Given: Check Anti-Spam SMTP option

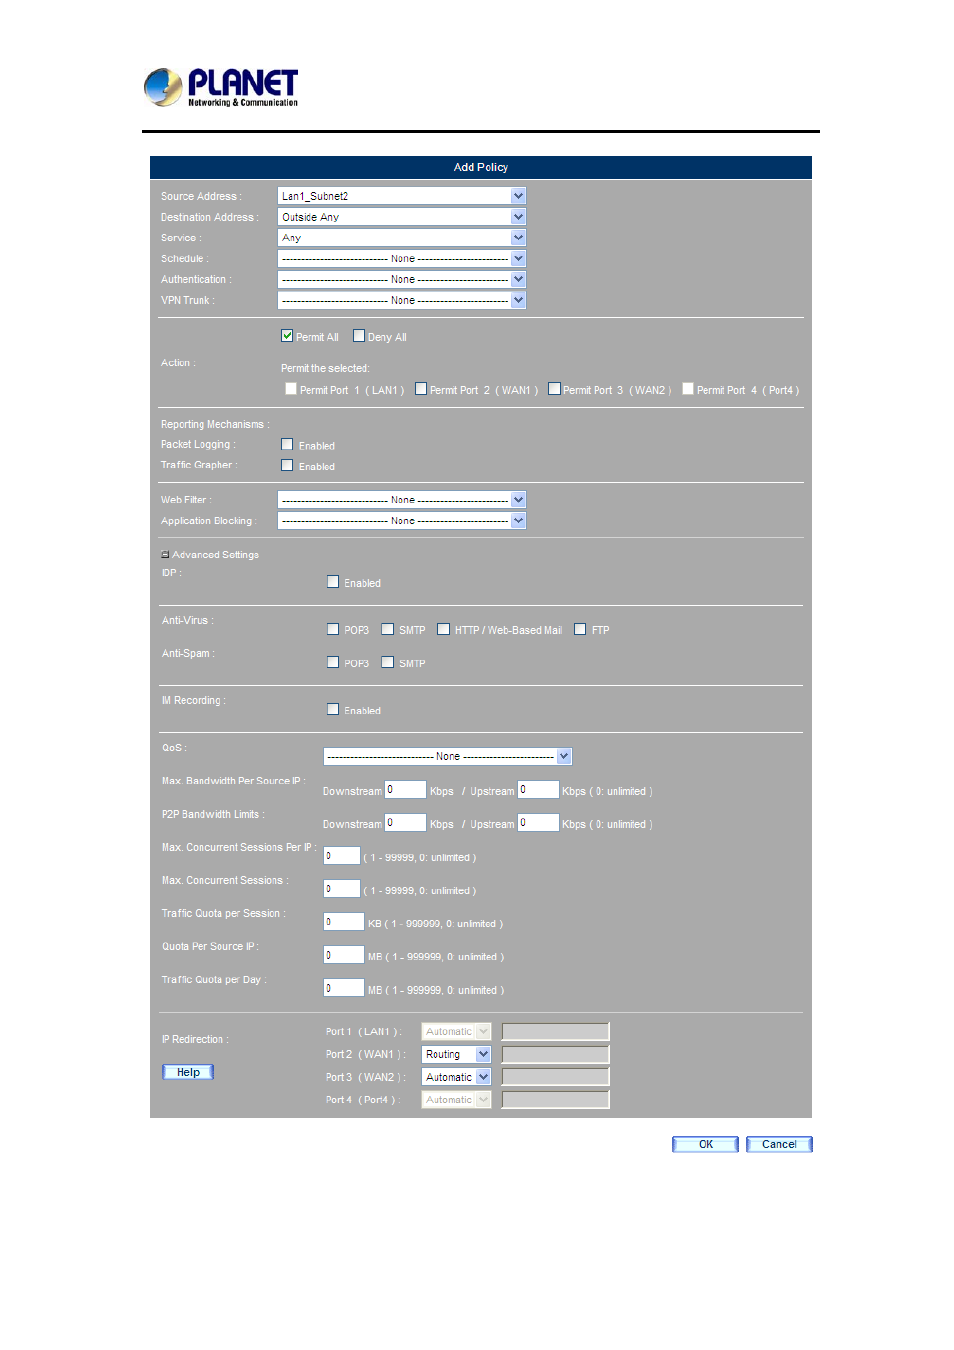Looking at the screenshot, I should coord(387,662).
